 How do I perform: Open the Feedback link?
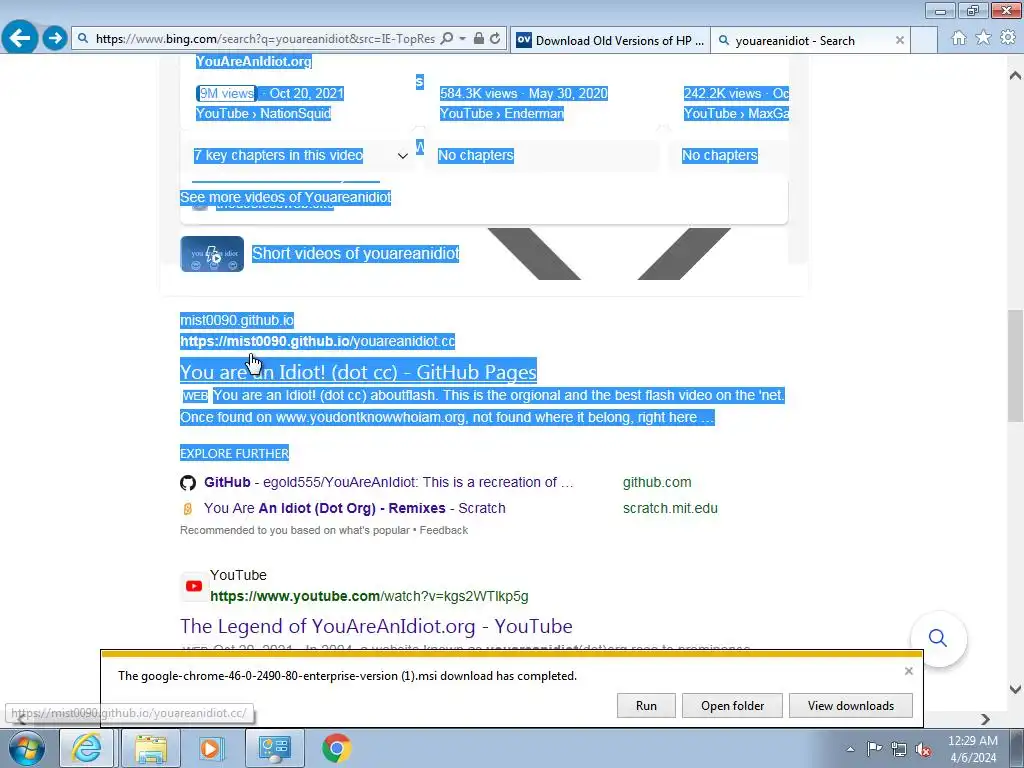tap(443, 530)
